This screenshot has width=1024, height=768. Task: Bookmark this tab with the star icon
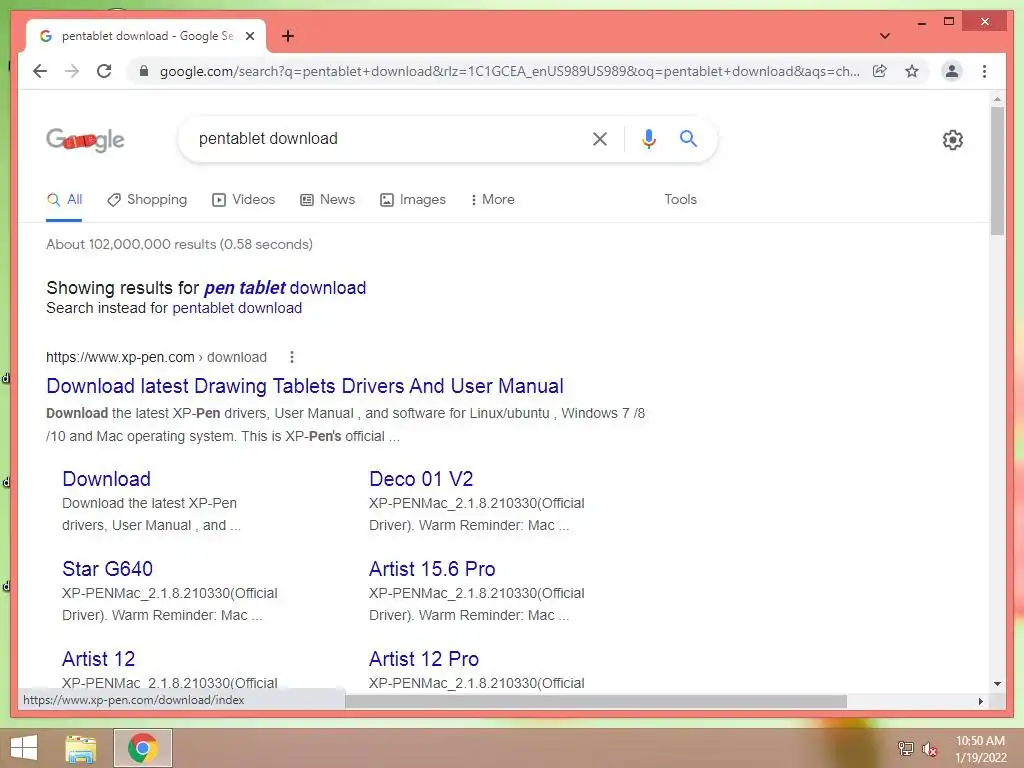tap(912, 71)
